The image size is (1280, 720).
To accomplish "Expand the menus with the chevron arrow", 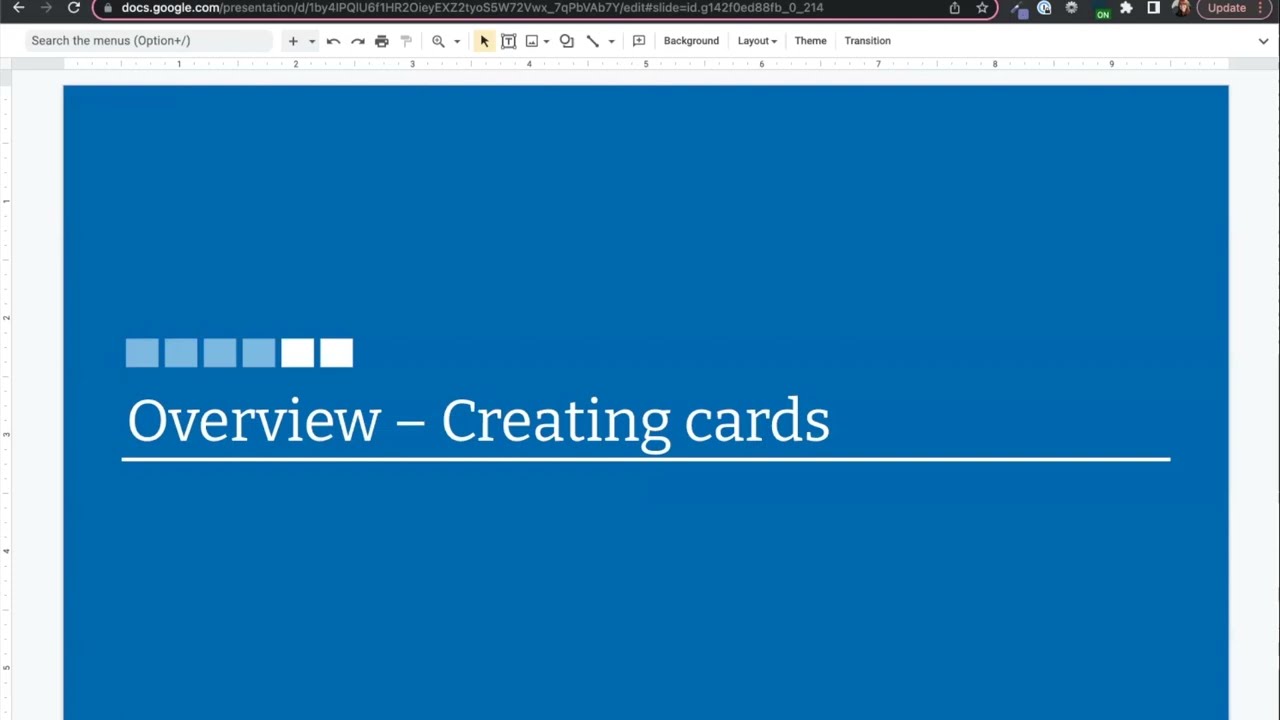I will (1263, 41).
